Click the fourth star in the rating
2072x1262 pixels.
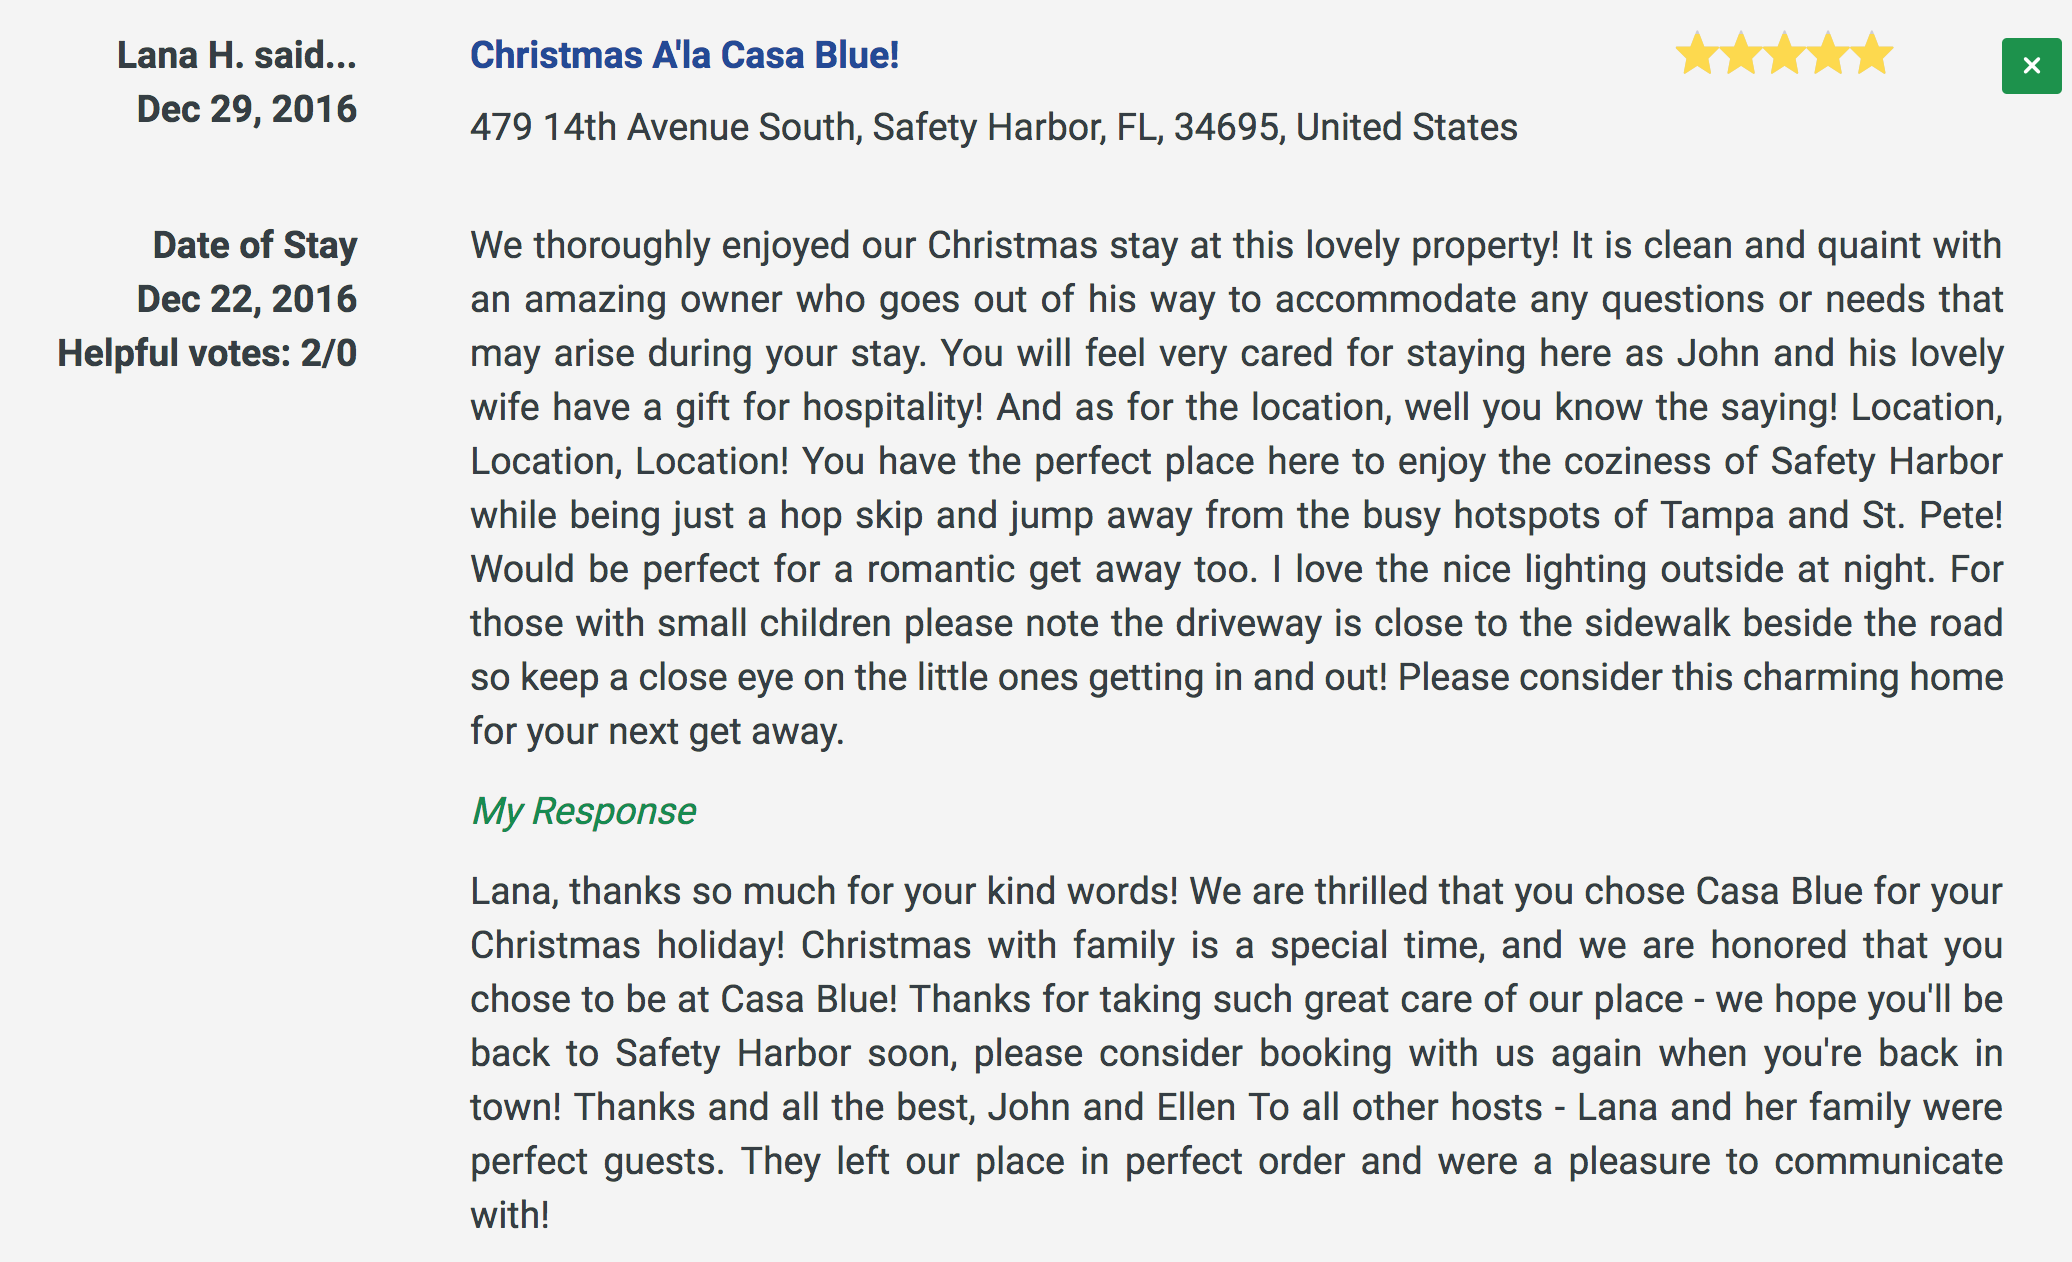click(1829, 54)
